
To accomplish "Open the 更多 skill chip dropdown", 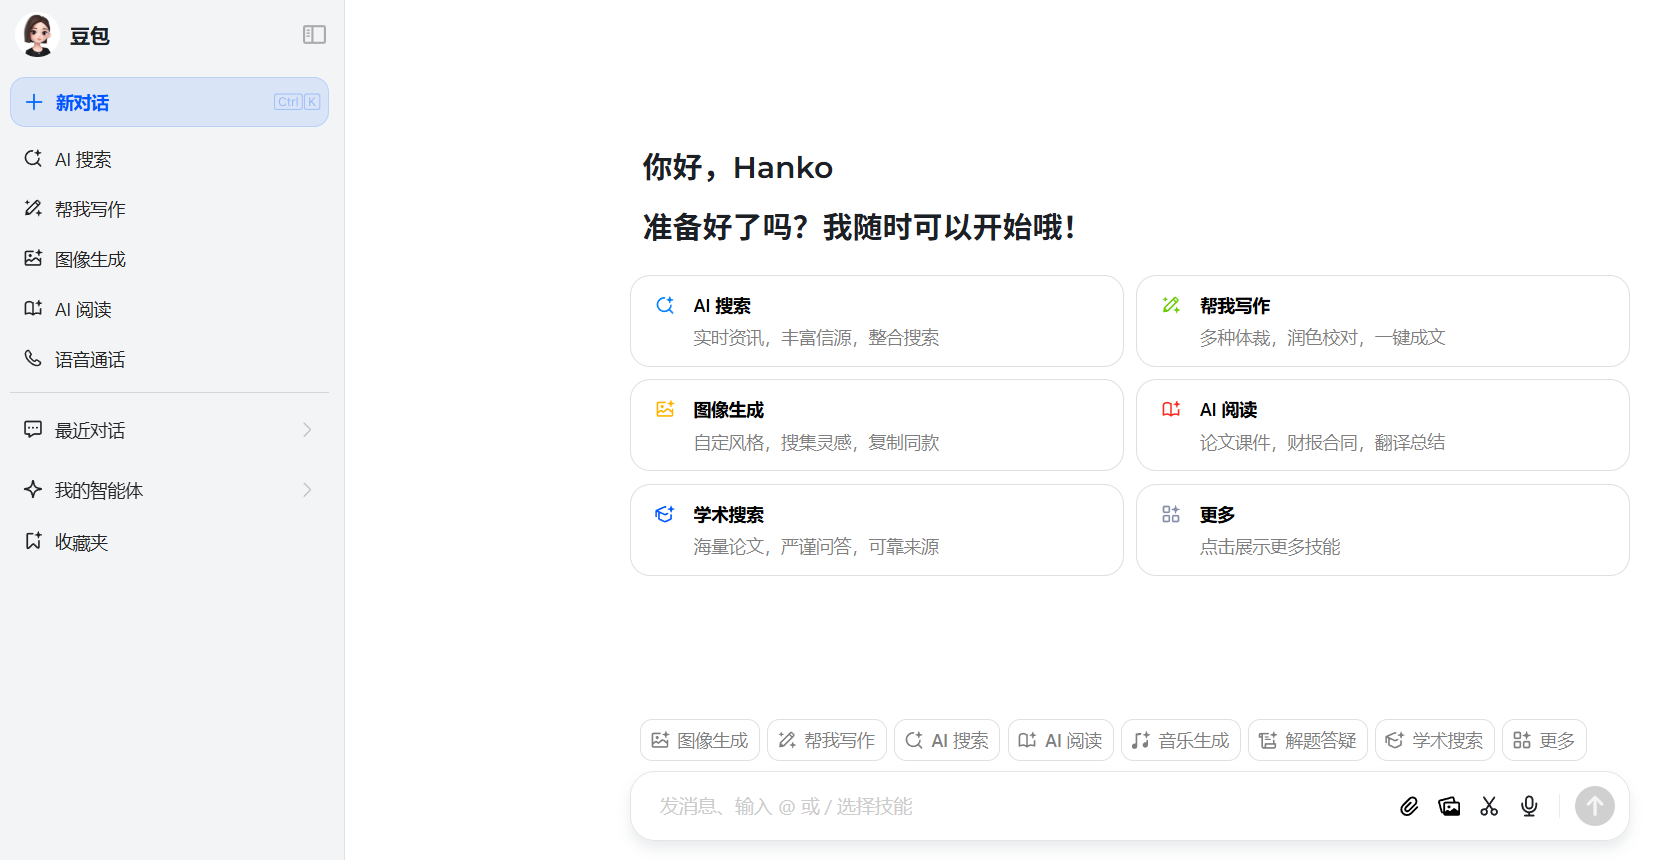I will click(x=1544, y=740).
